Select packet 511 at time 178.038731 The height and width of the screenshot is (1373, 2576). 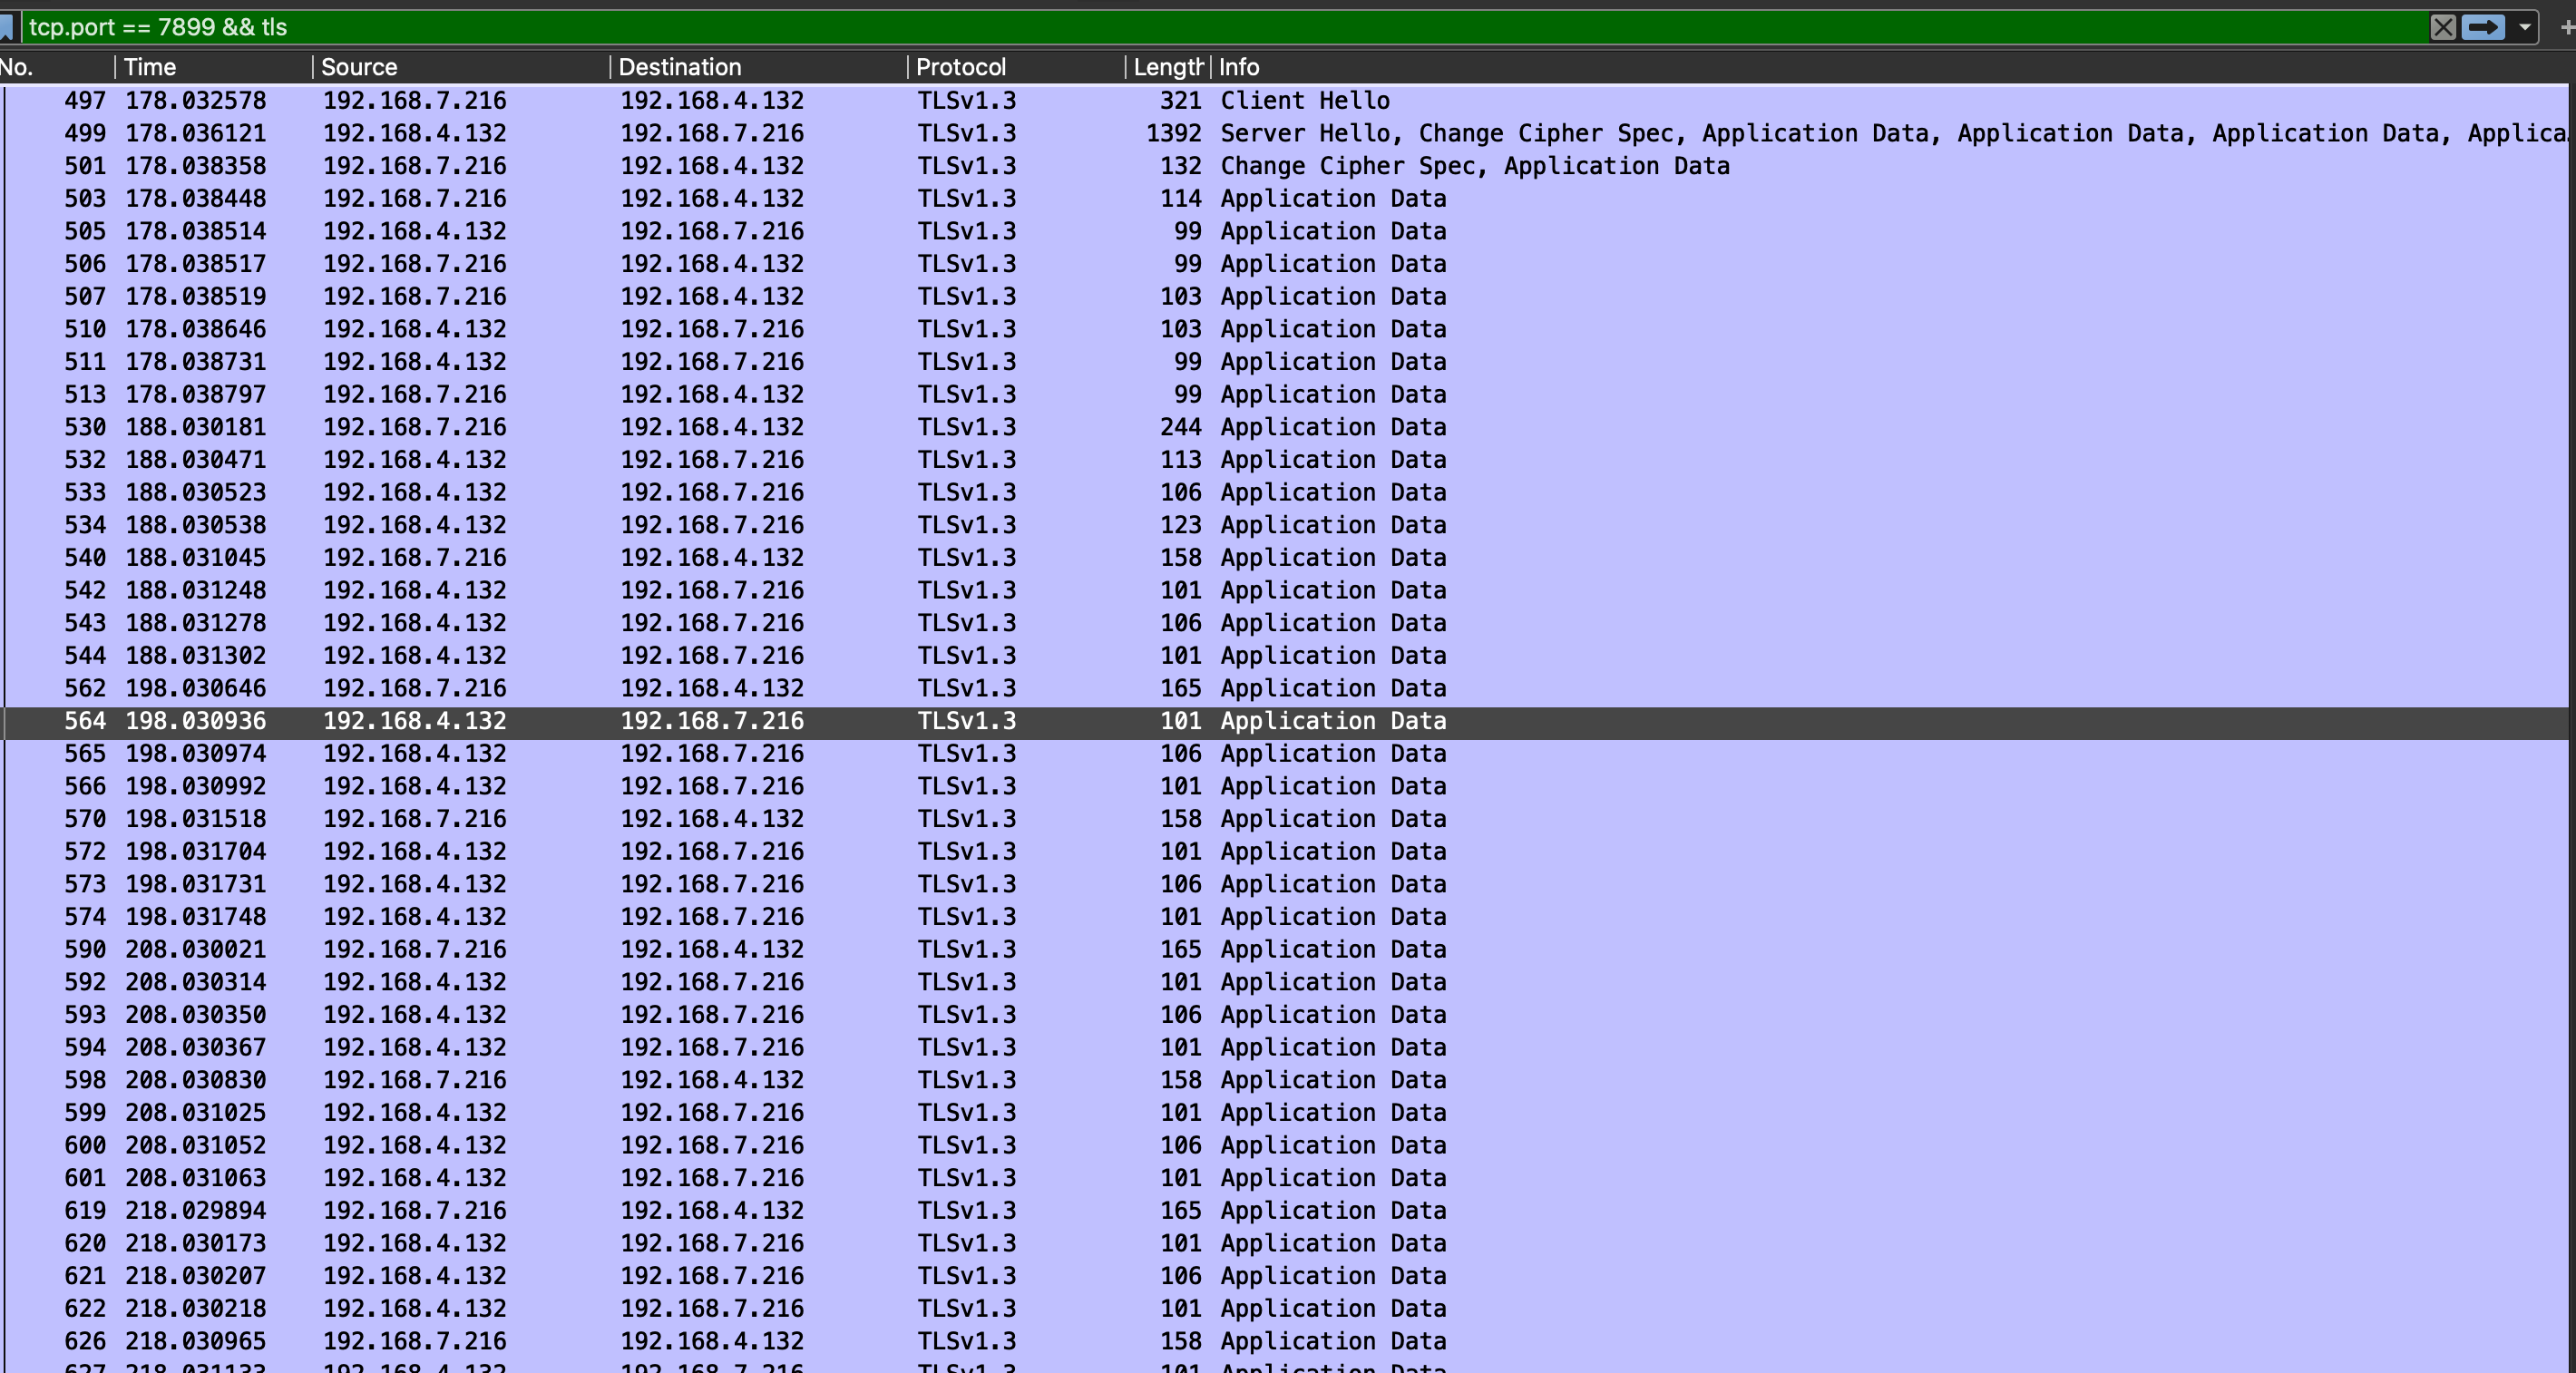click(x=1286, y=362)
